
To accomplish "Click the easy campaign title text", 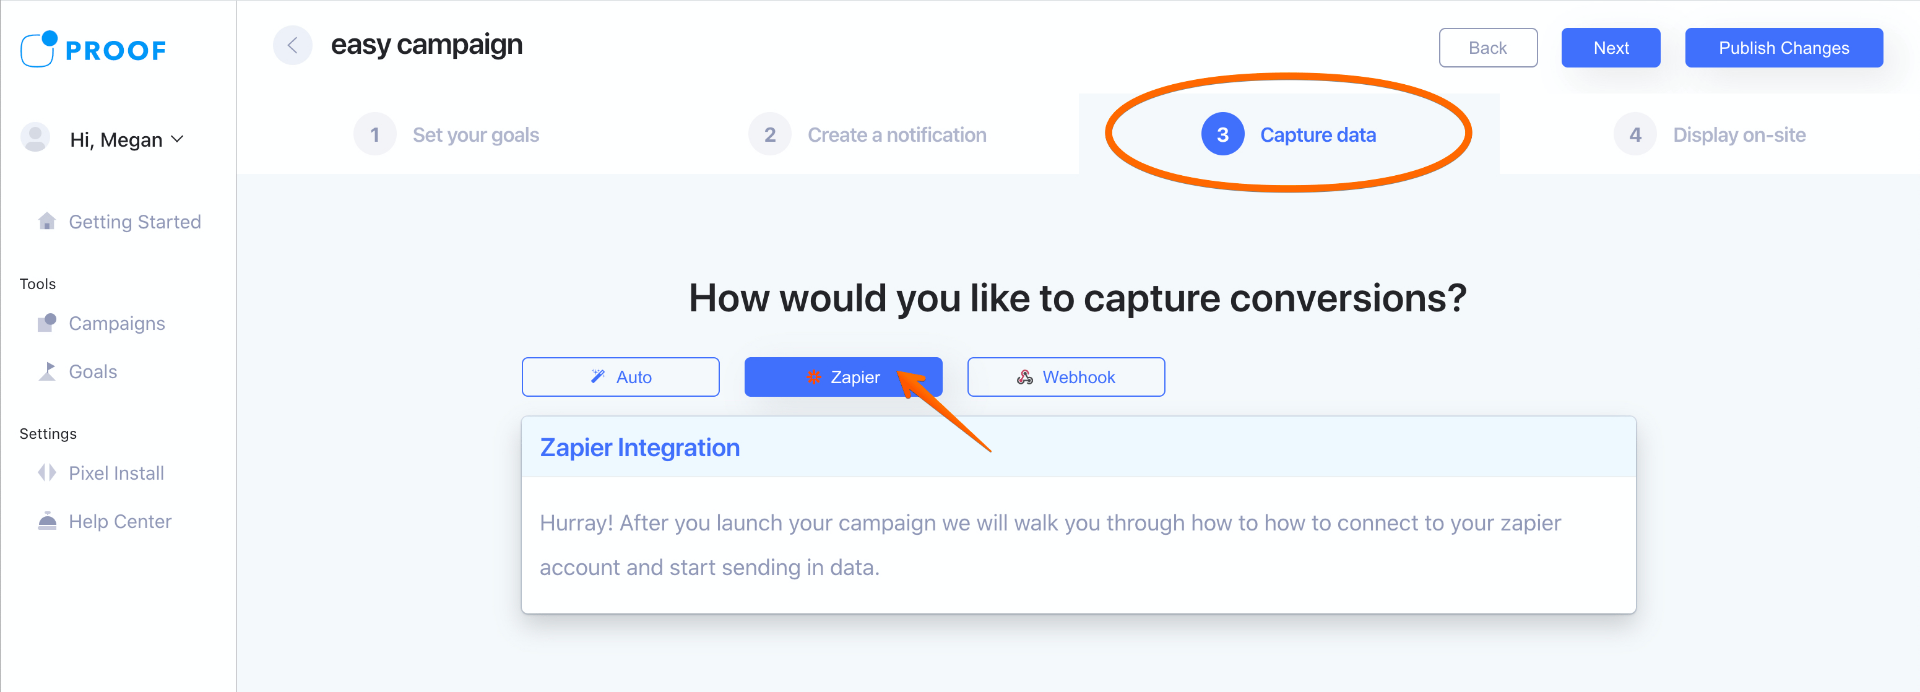I will 427,45.
